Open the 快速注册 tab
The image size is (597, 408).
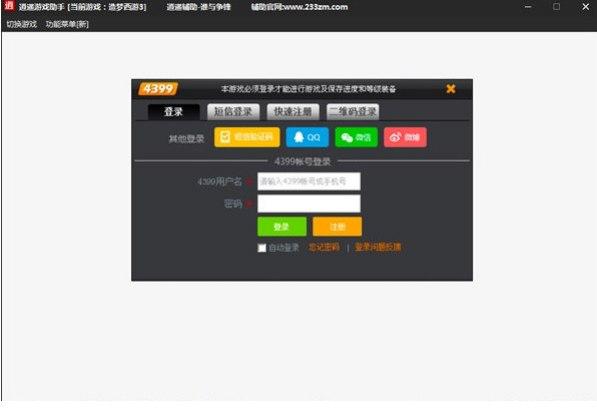pyautogui.click(x=293, y=112)
